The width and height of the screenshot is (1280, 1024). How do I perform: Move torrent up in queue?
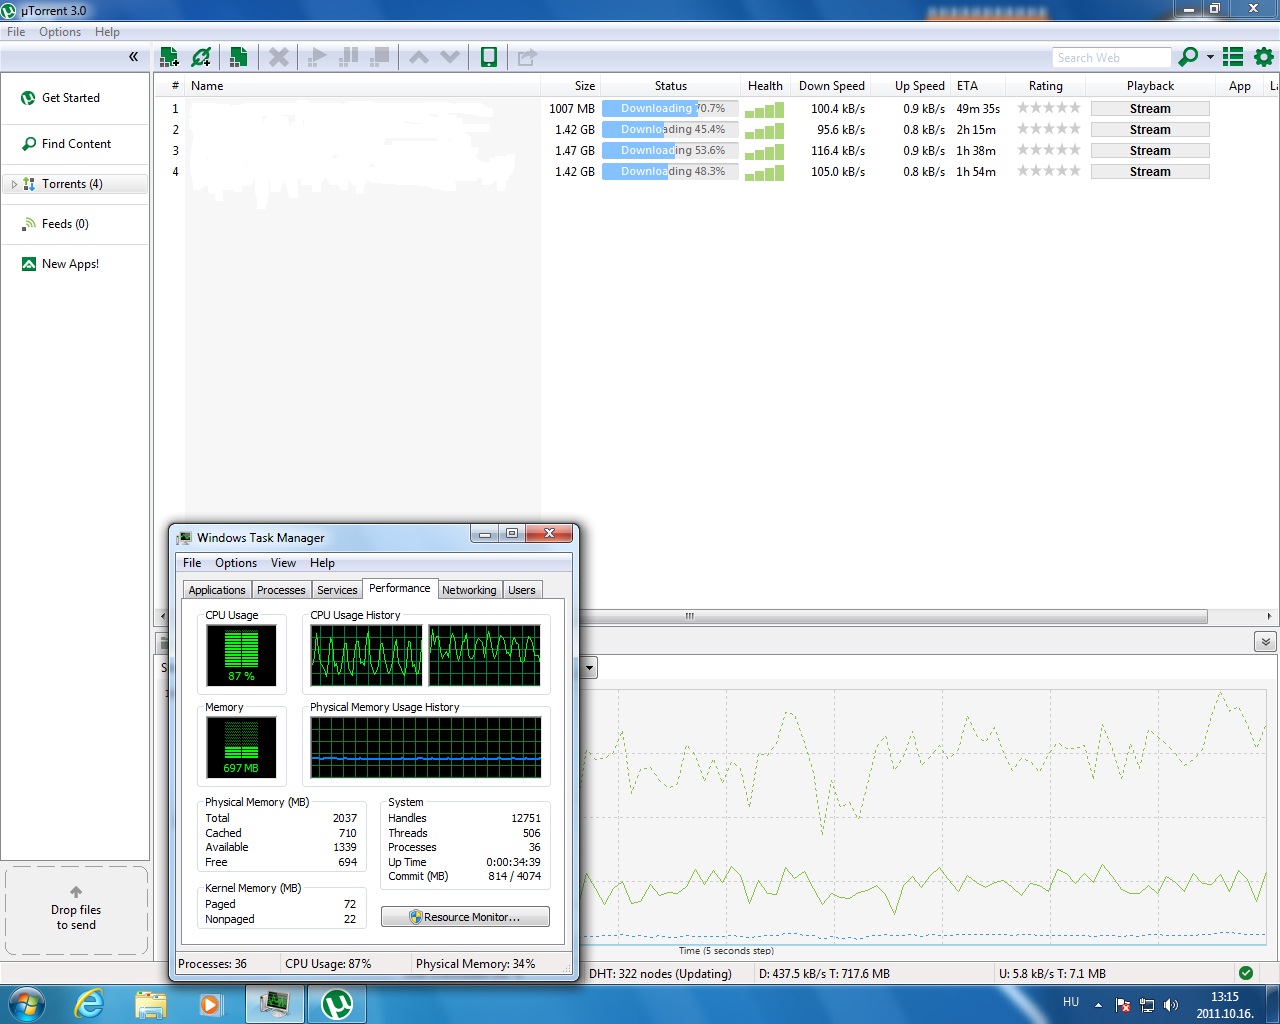point(419,57)
